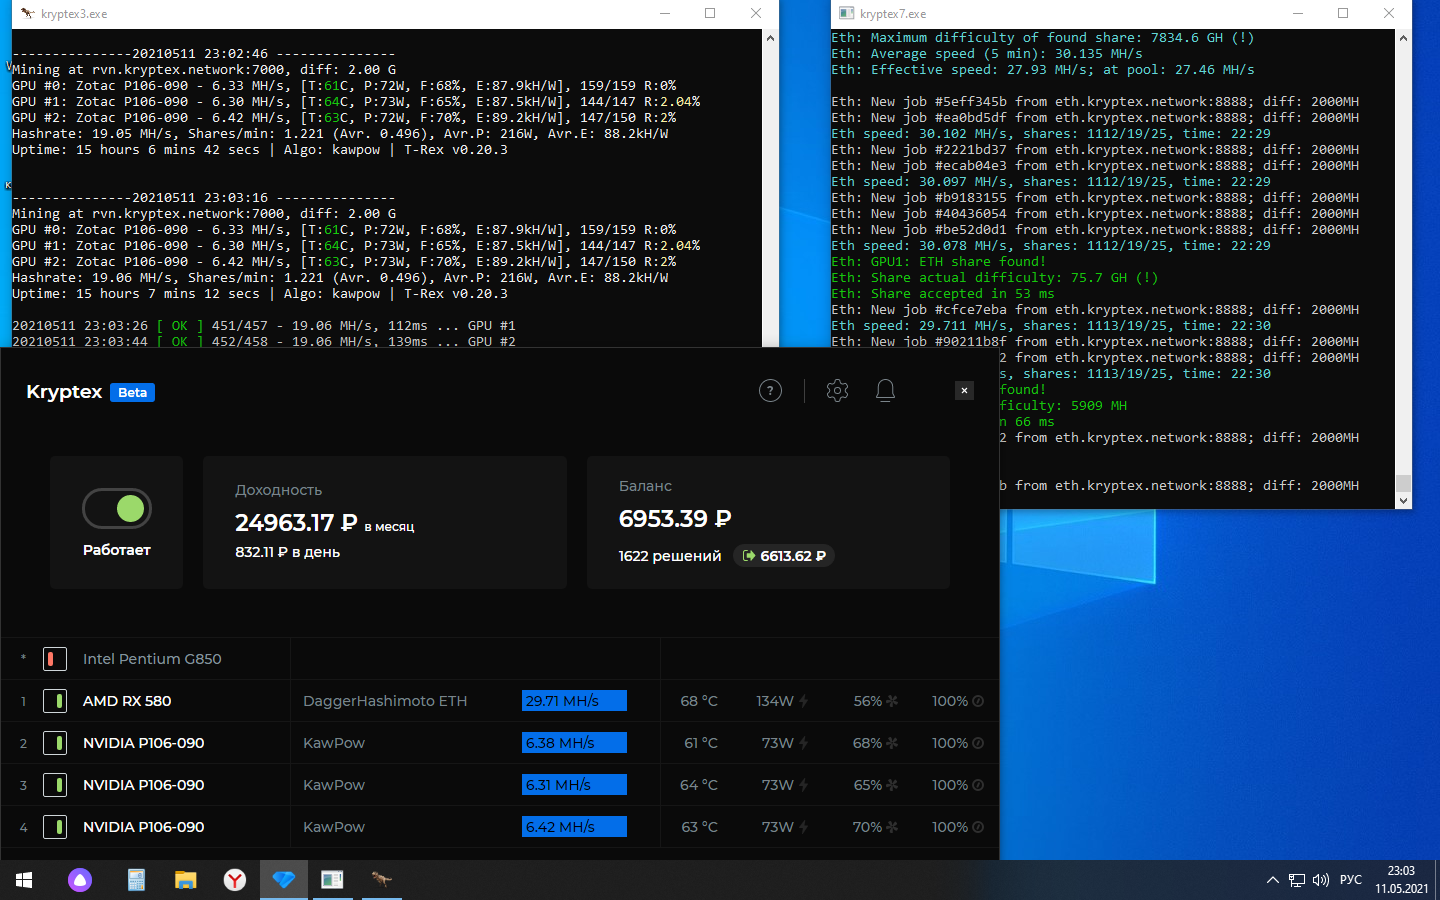Click the Kryptex logo text
Image resolution: width=1440 pixels, height=900 pixels.
(x=64, y=392)
